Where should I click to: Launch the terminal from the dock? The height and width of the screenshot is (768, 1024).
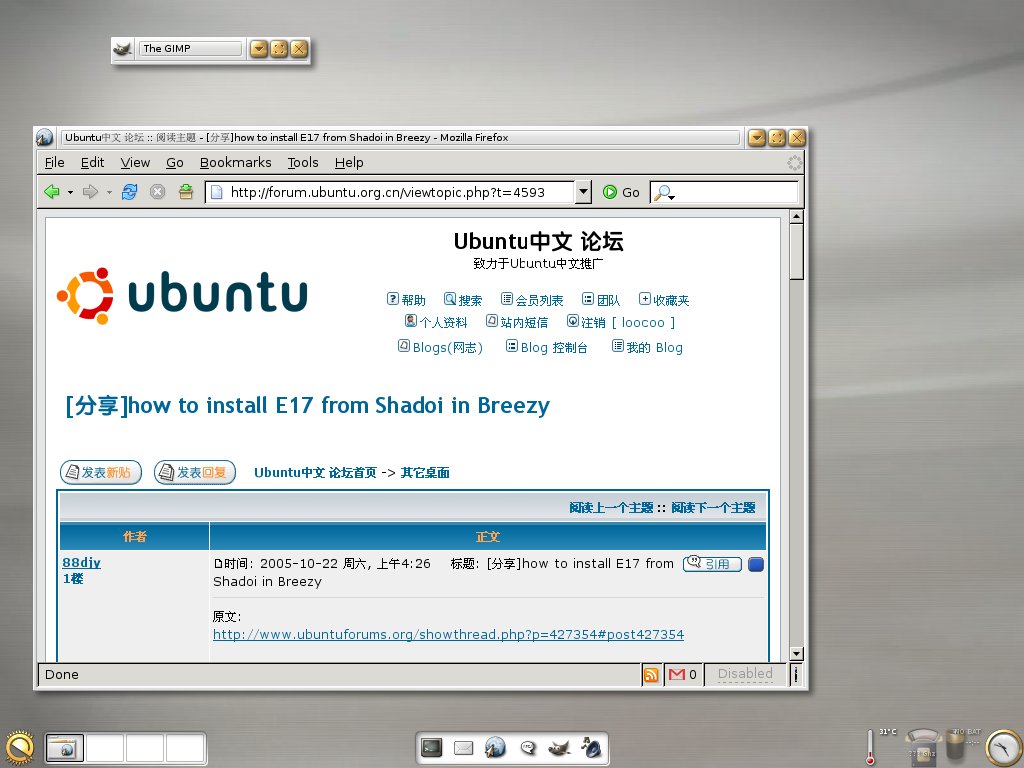tap(432, 747)
